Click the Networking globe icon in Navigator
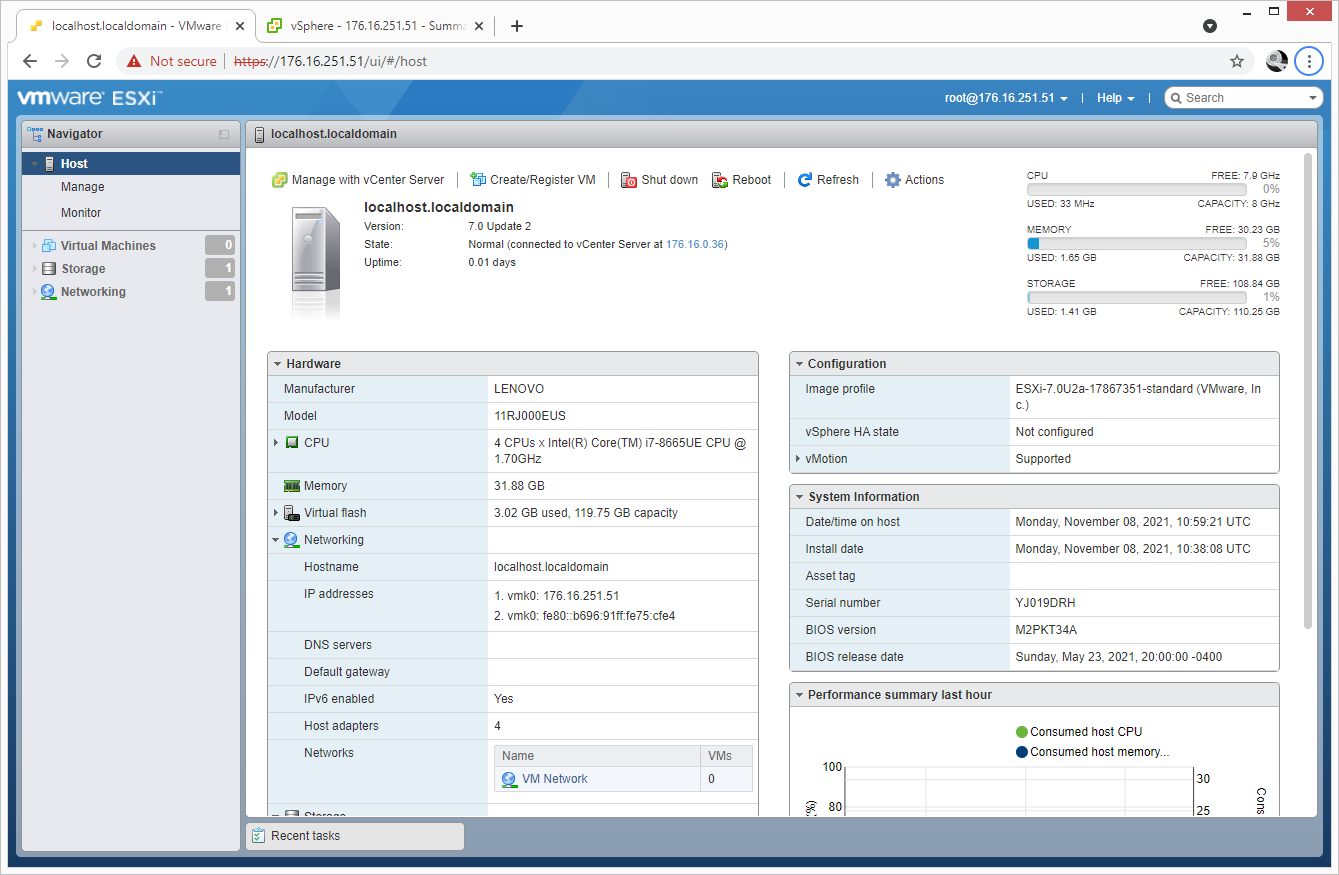1339x875 pixels. (x=49, y=292)
